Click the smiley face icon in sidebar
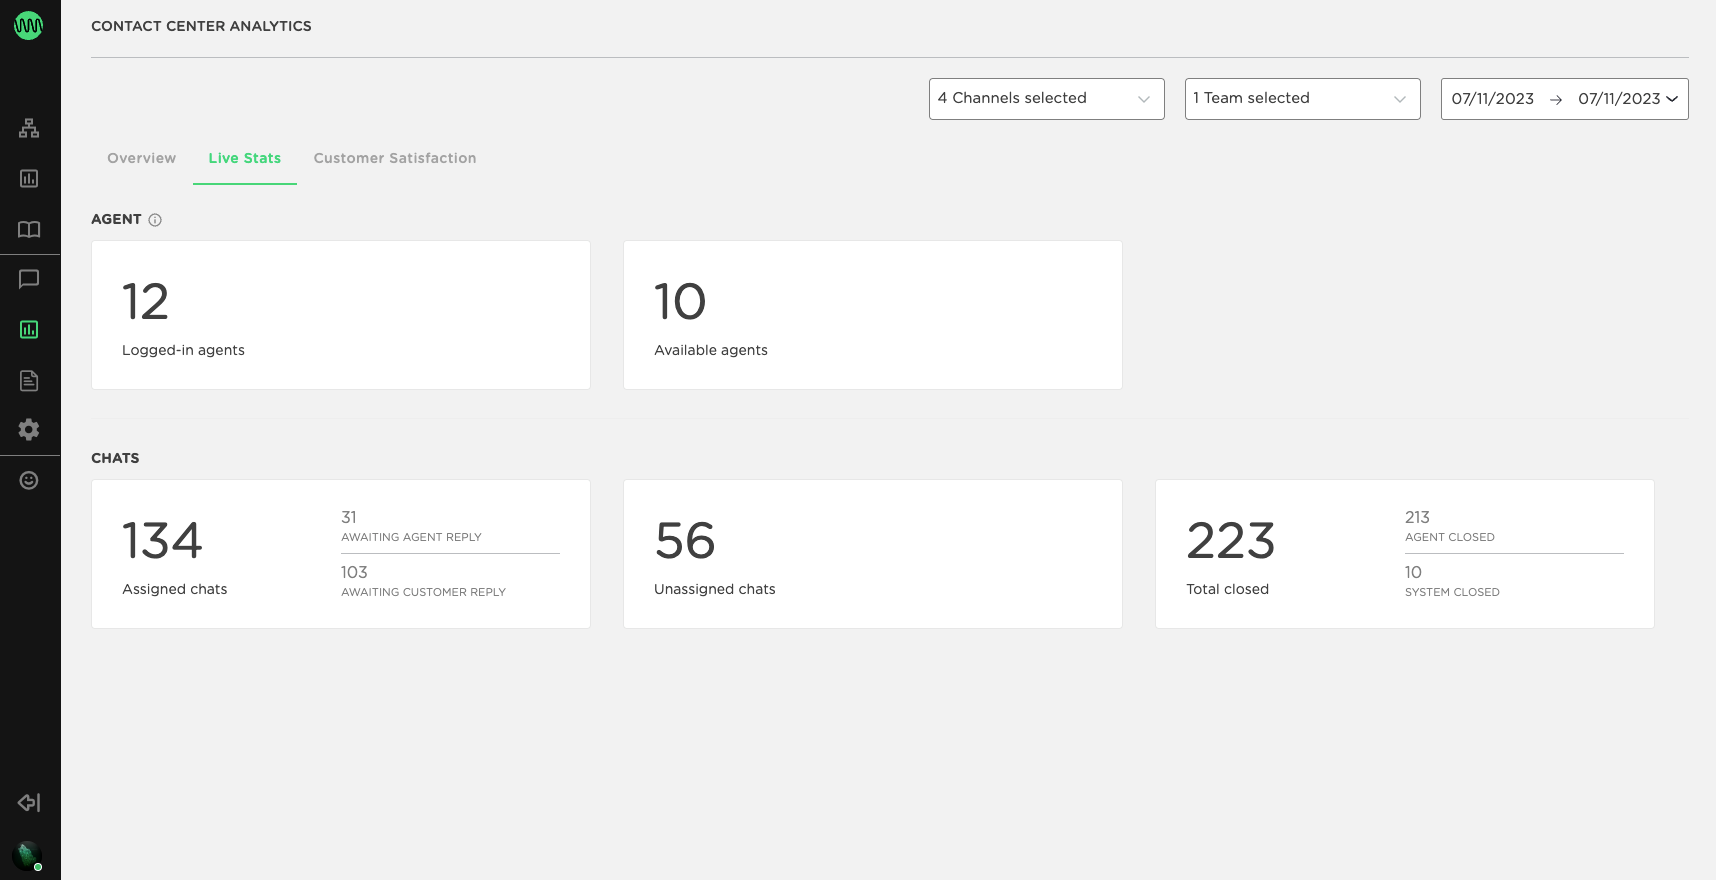The width and height of the screenshot is (1716, 880). coord(29,481)
